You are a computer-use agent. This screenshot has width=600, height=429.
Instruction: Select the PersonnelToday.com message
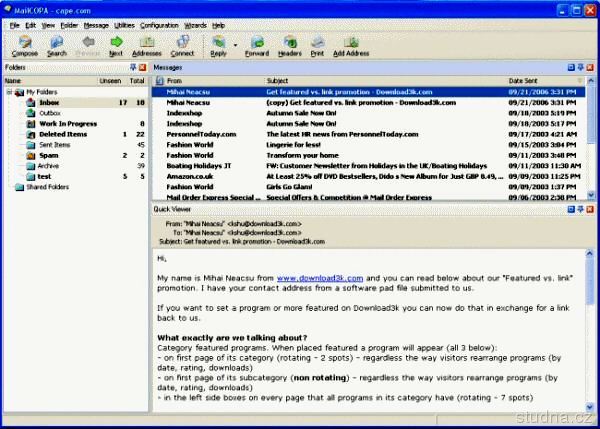pyautogui.click(x=369, y=134)
